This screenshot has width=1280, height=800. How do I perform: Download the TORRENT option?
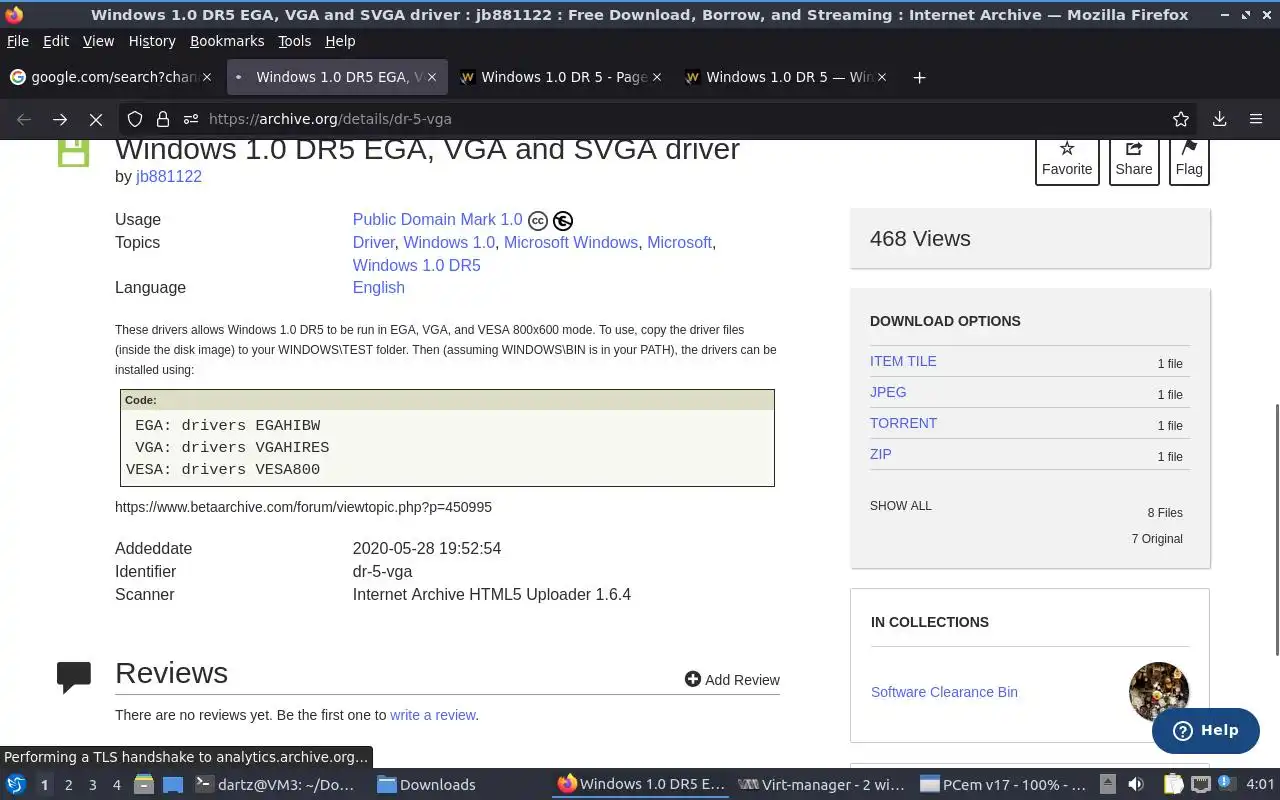[903, 423]
